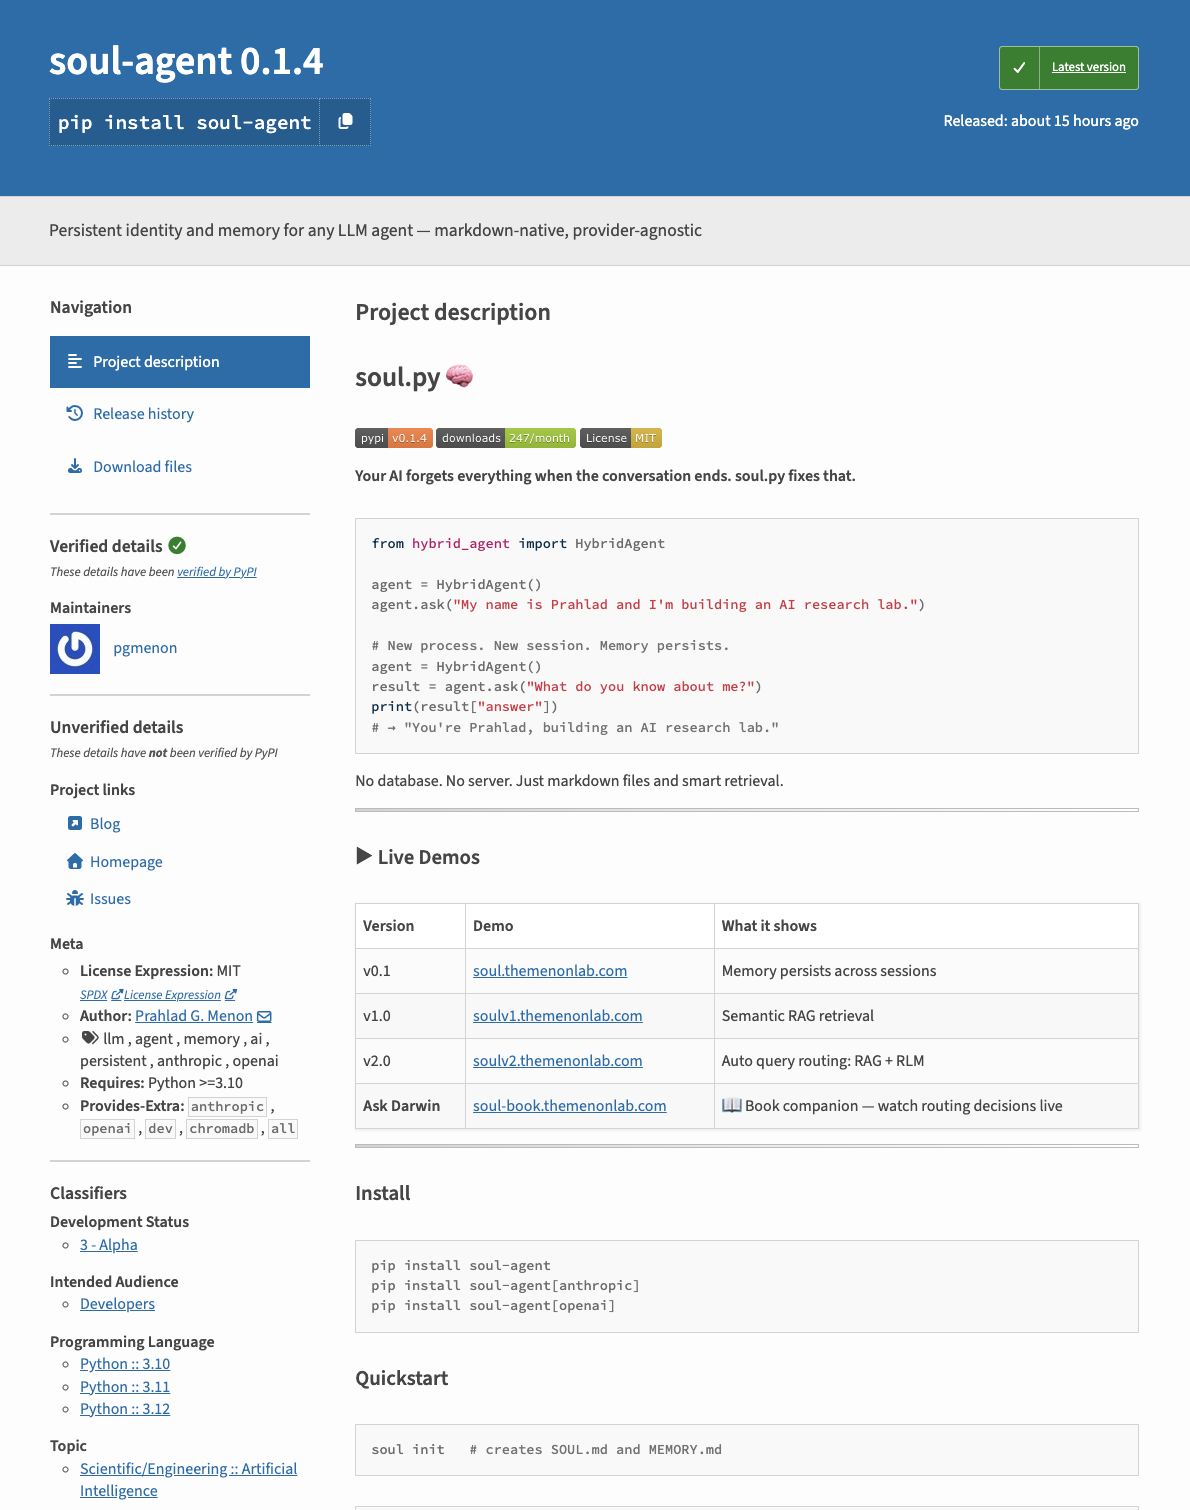Click the soul-agent 0.1.4 page title
1190x1510 pixels.
(186, 61)
